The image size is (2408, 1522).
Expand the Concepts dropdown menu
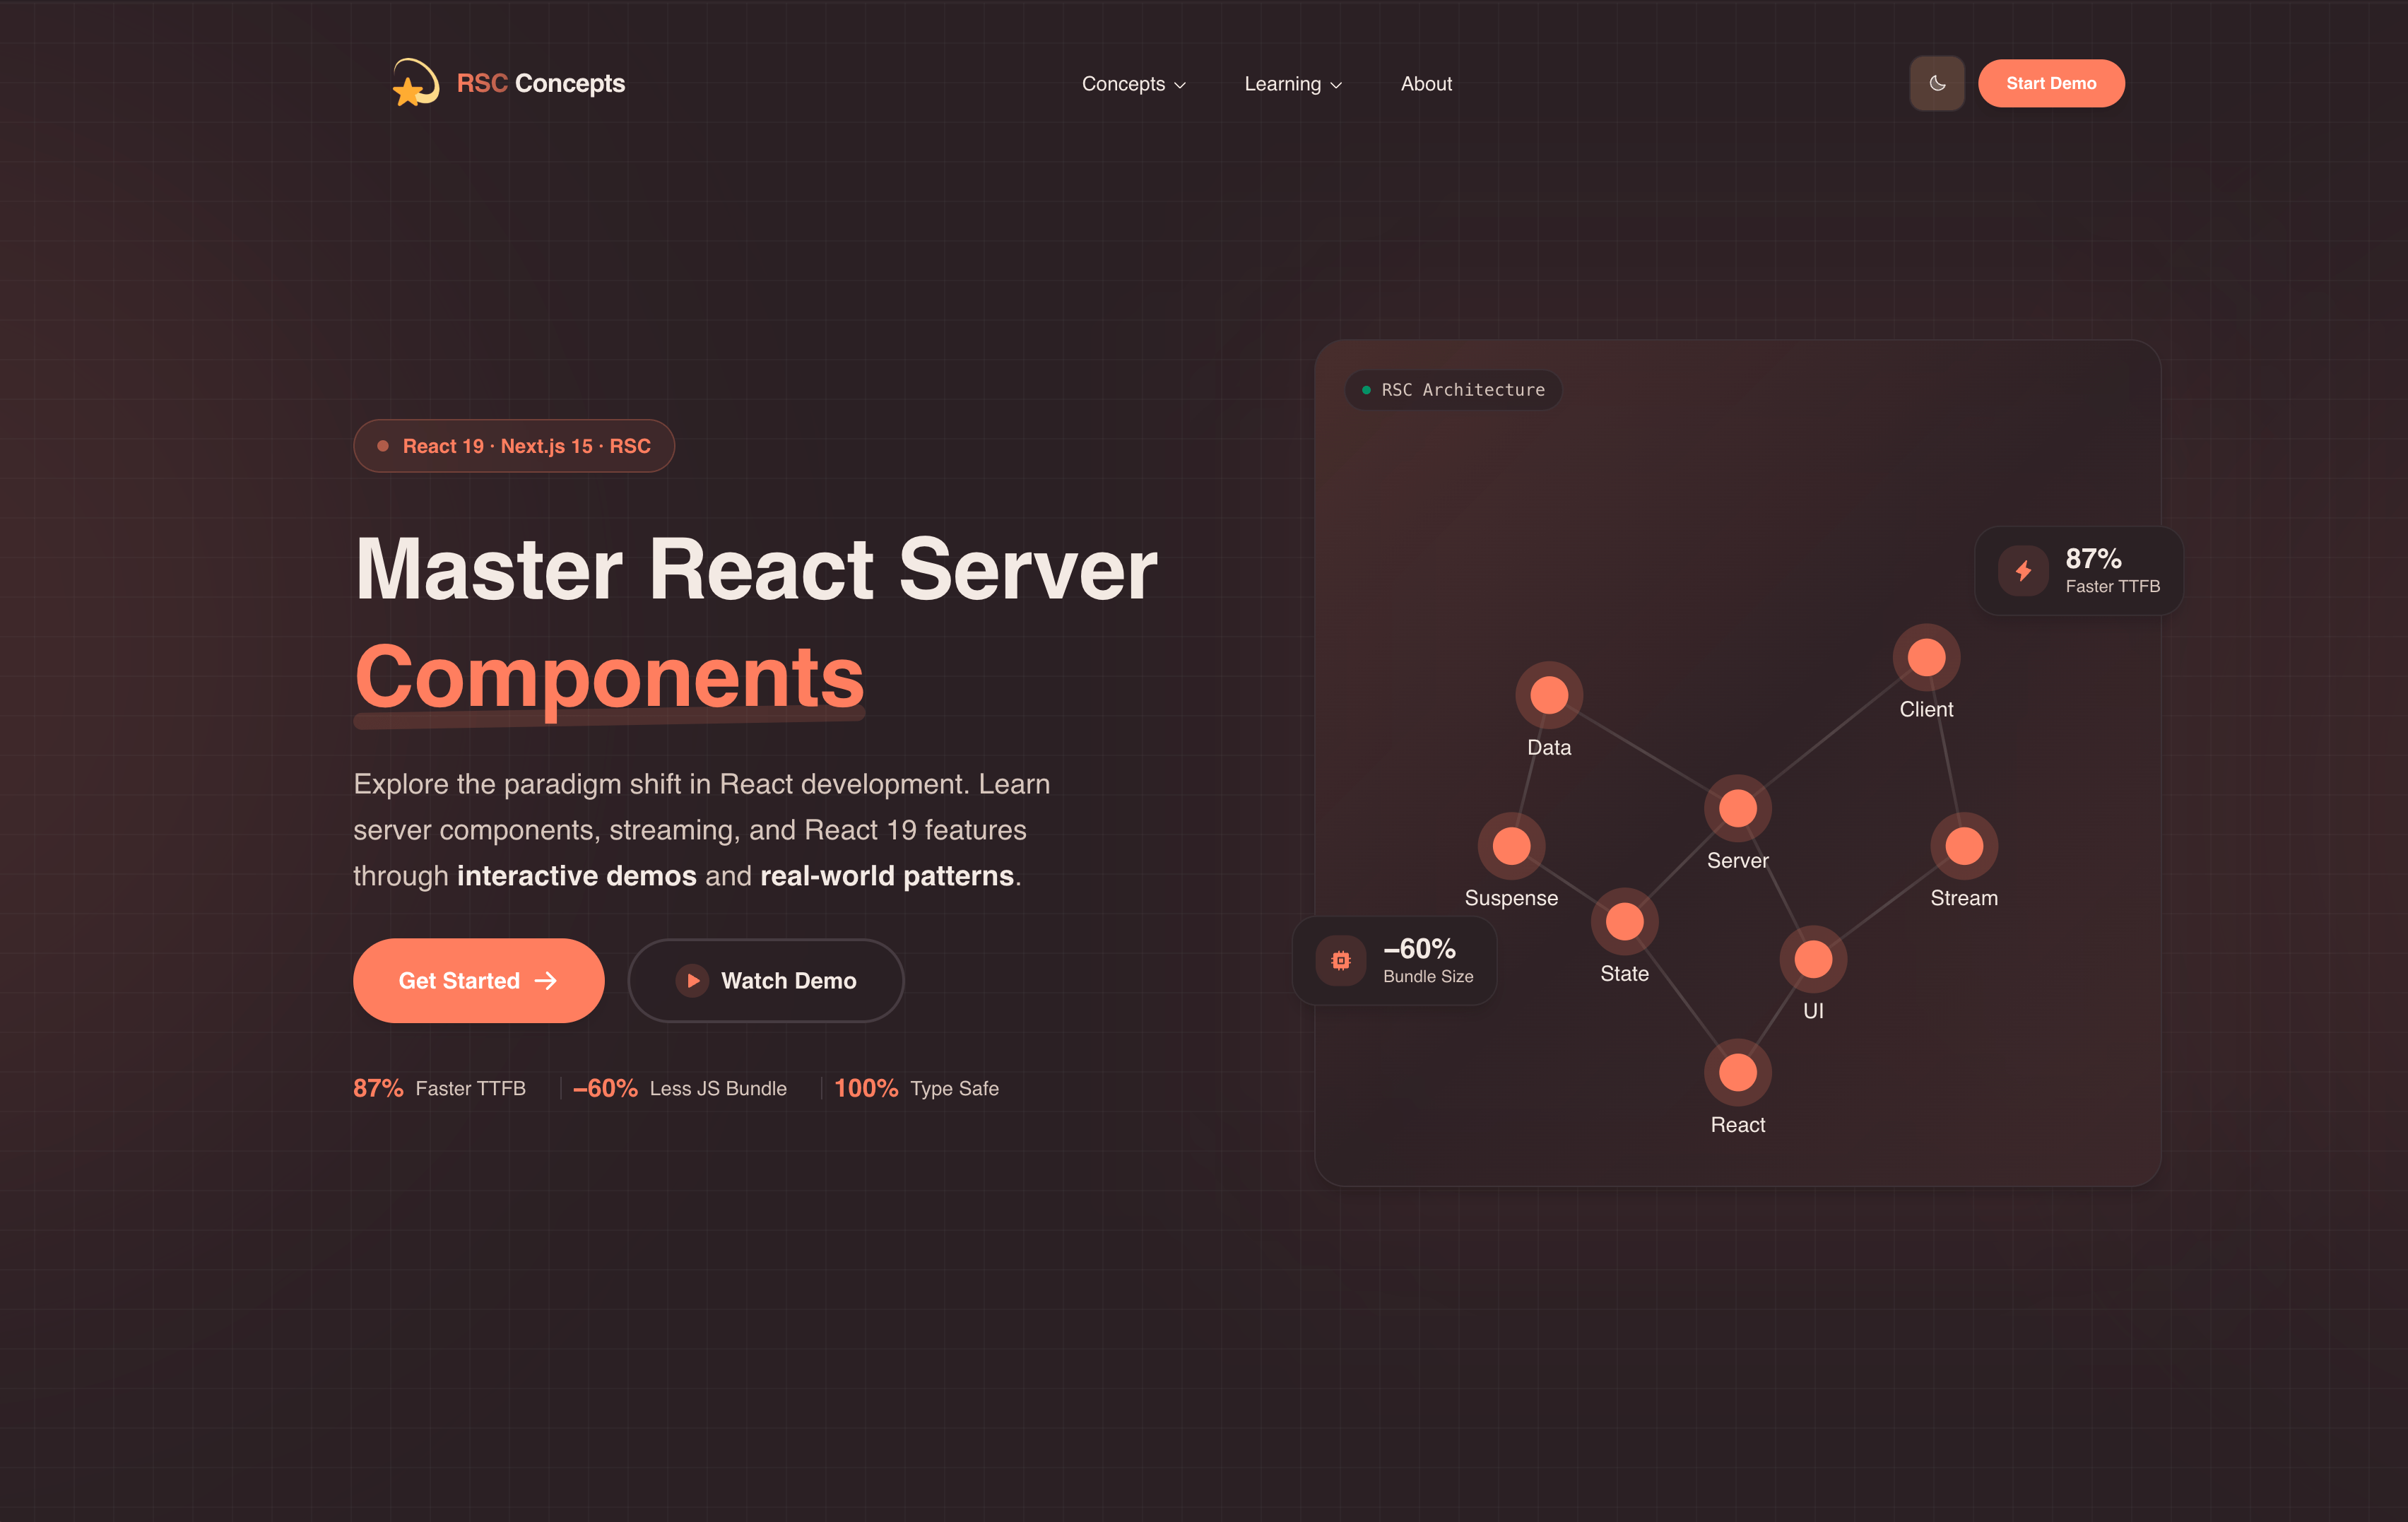(x=1134, y=84)
